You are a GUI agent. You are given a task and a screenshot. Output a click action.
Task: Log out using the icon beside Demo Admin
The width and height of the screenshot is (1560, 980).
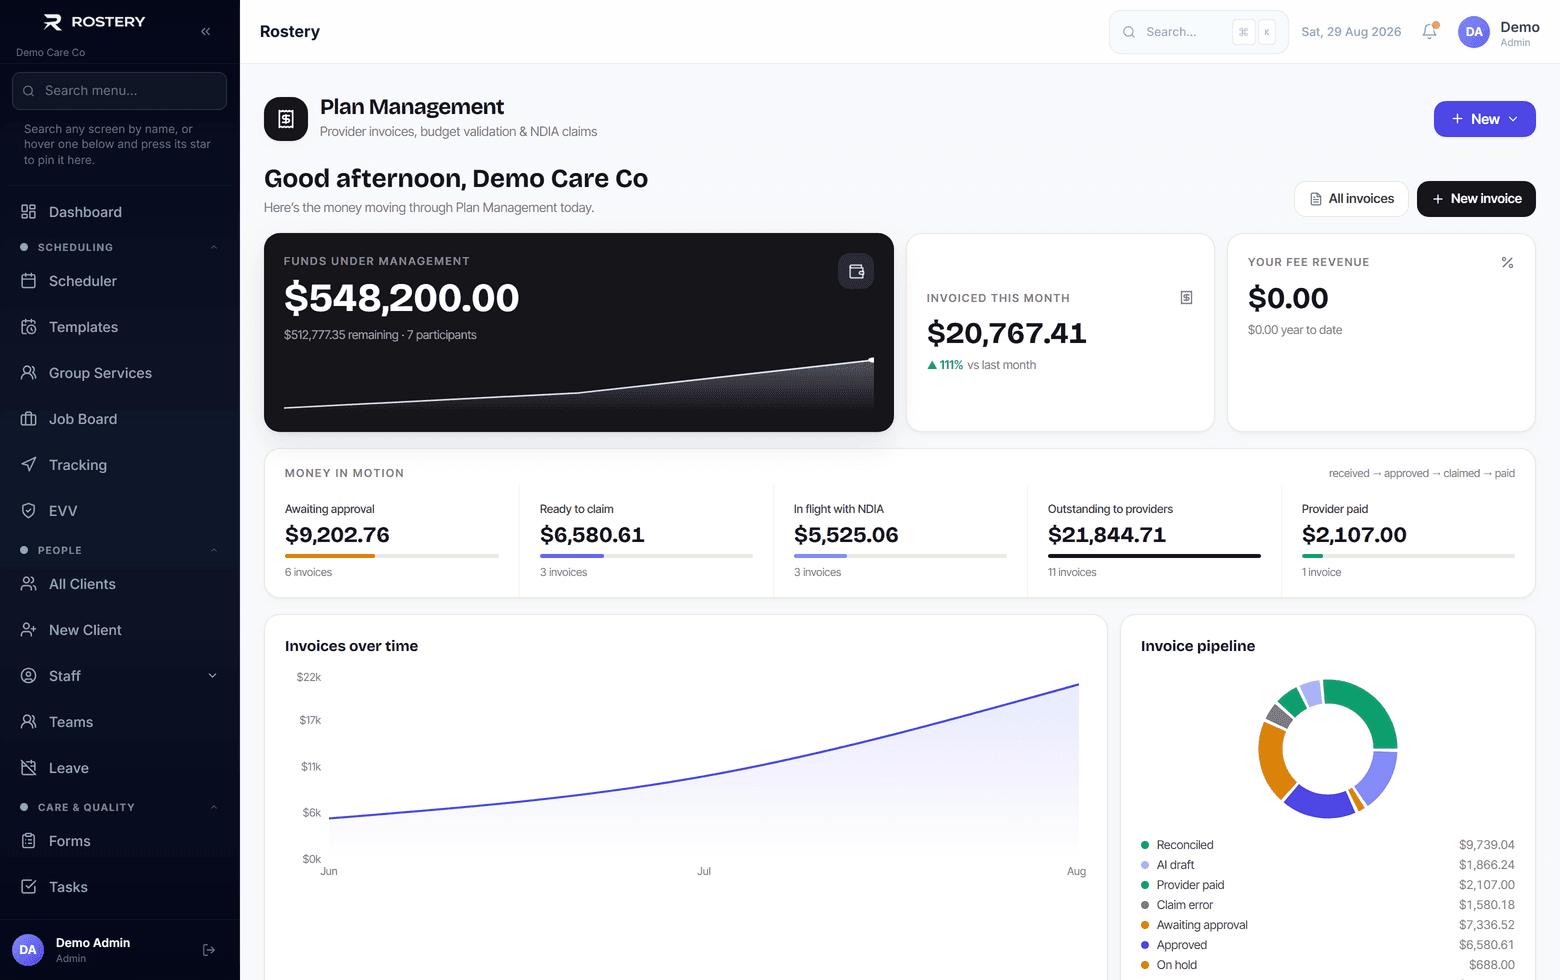pos(209,950)
